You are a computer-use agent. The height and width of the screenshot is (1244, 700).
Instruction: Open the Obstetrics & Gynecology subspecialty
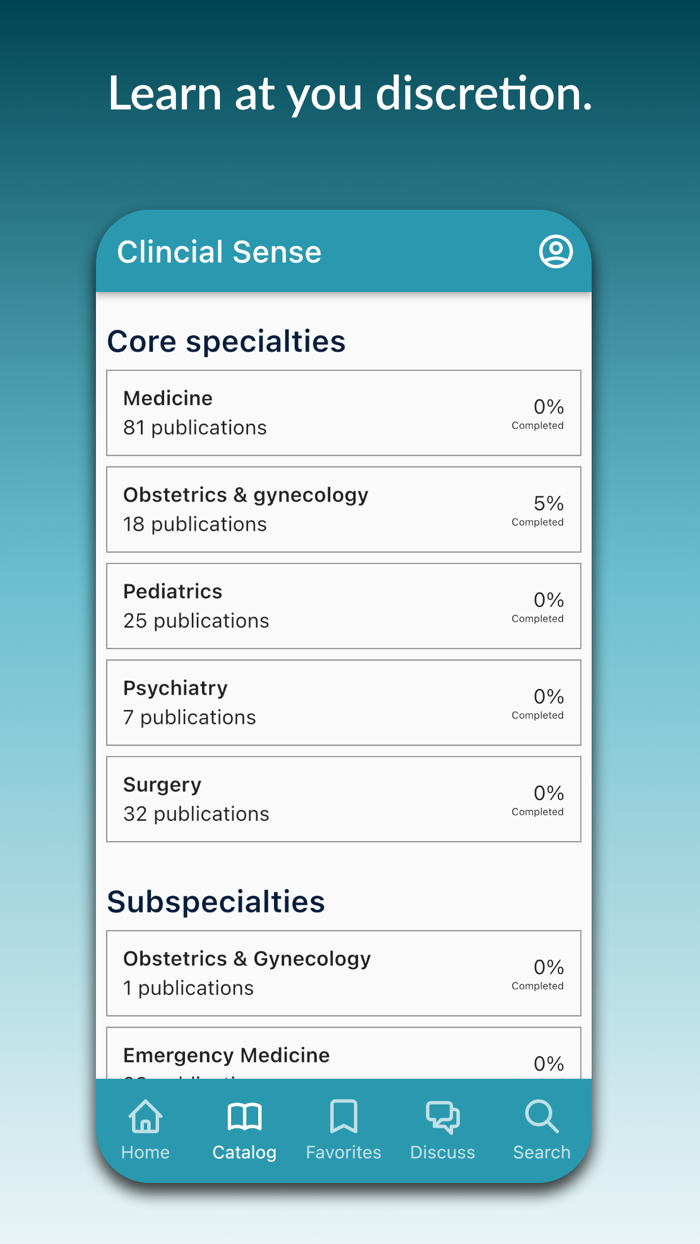[343, 972]
